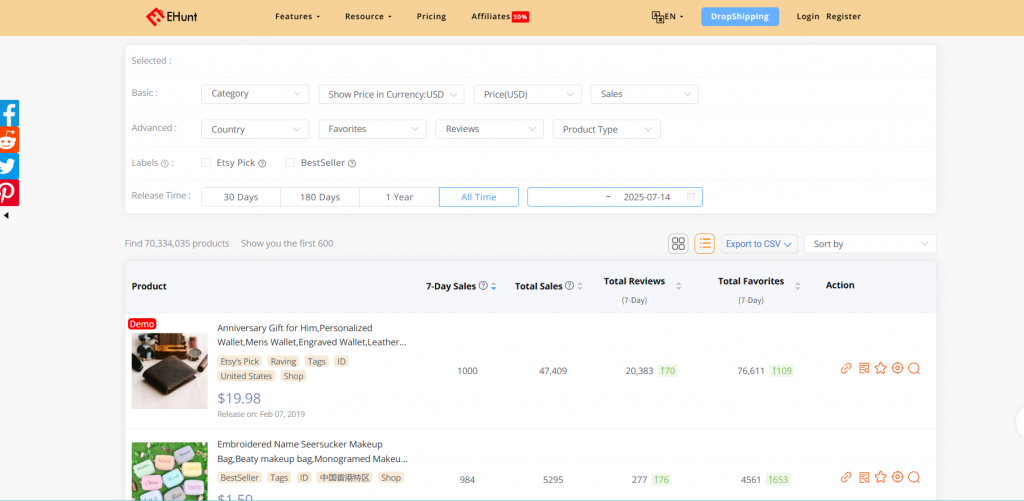Click target icon for Anniversary Gift wallet
Screen dimensions: 1024x501
tap(897, 368)
